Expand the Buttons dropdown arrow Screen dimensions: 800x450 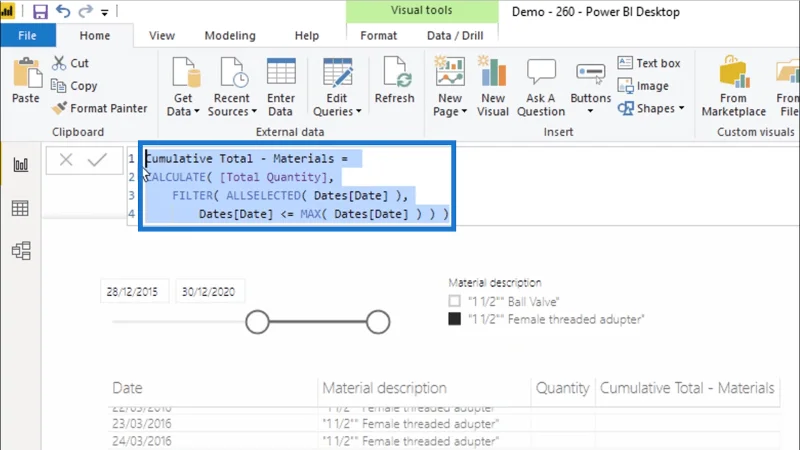coord(590,111)
